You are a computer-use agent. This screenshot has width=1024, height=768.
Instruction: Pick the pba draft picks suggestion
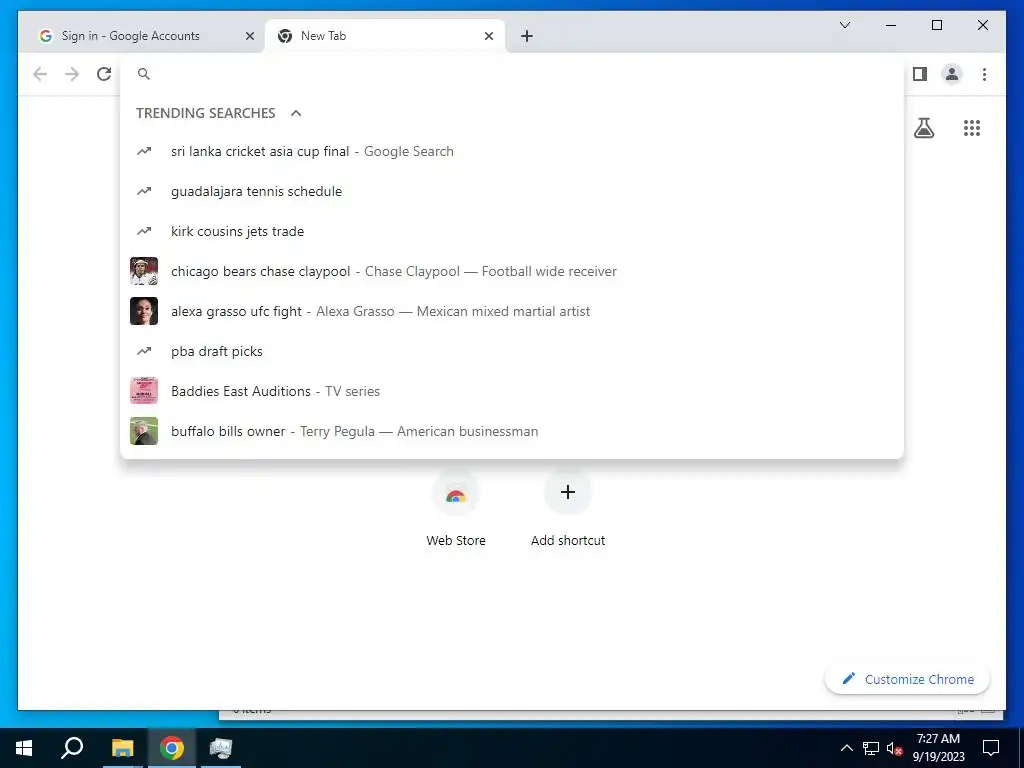512,351
